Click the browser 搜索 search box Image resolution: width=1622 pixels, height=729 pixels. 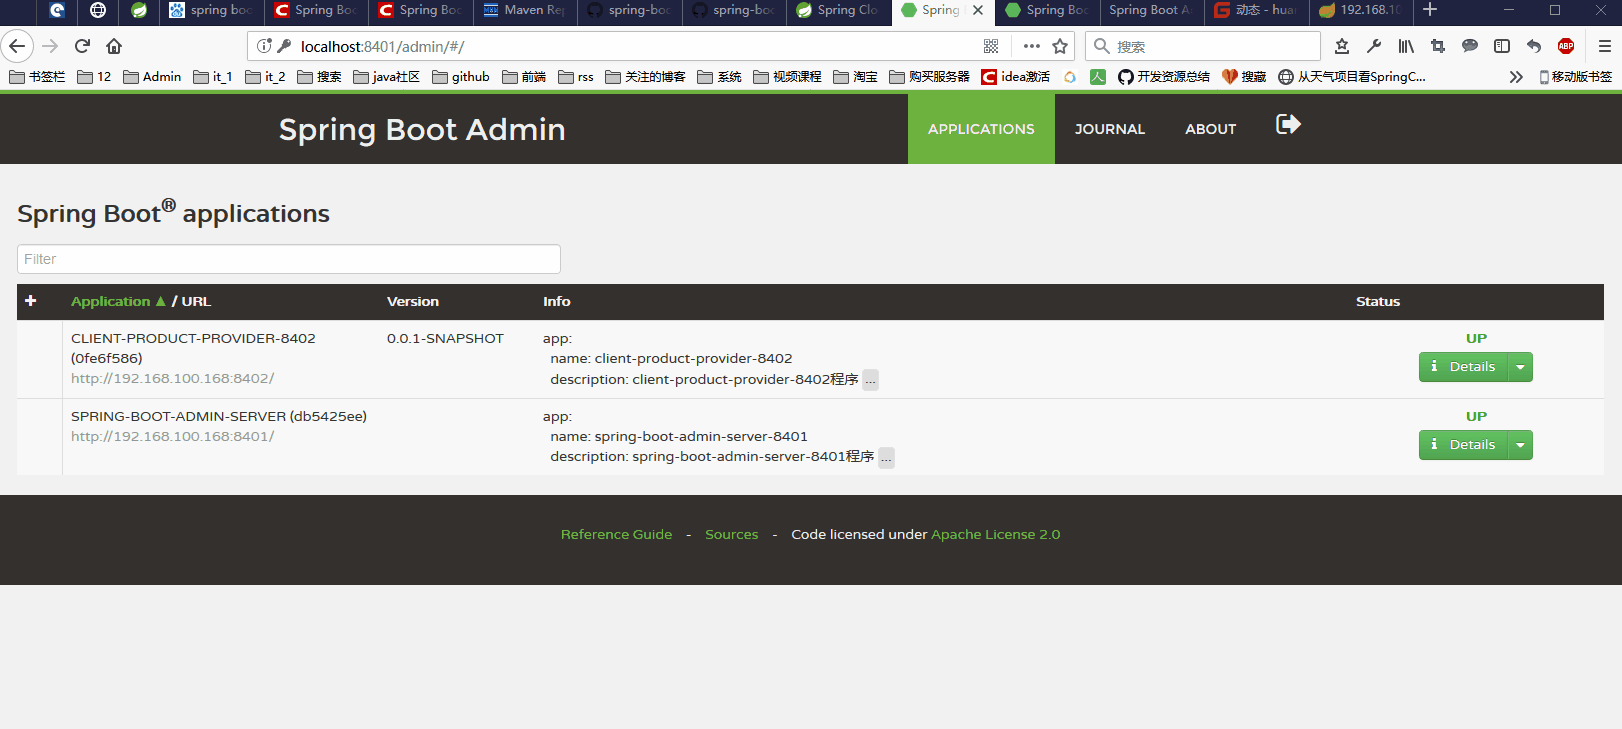coord(1203,46)
